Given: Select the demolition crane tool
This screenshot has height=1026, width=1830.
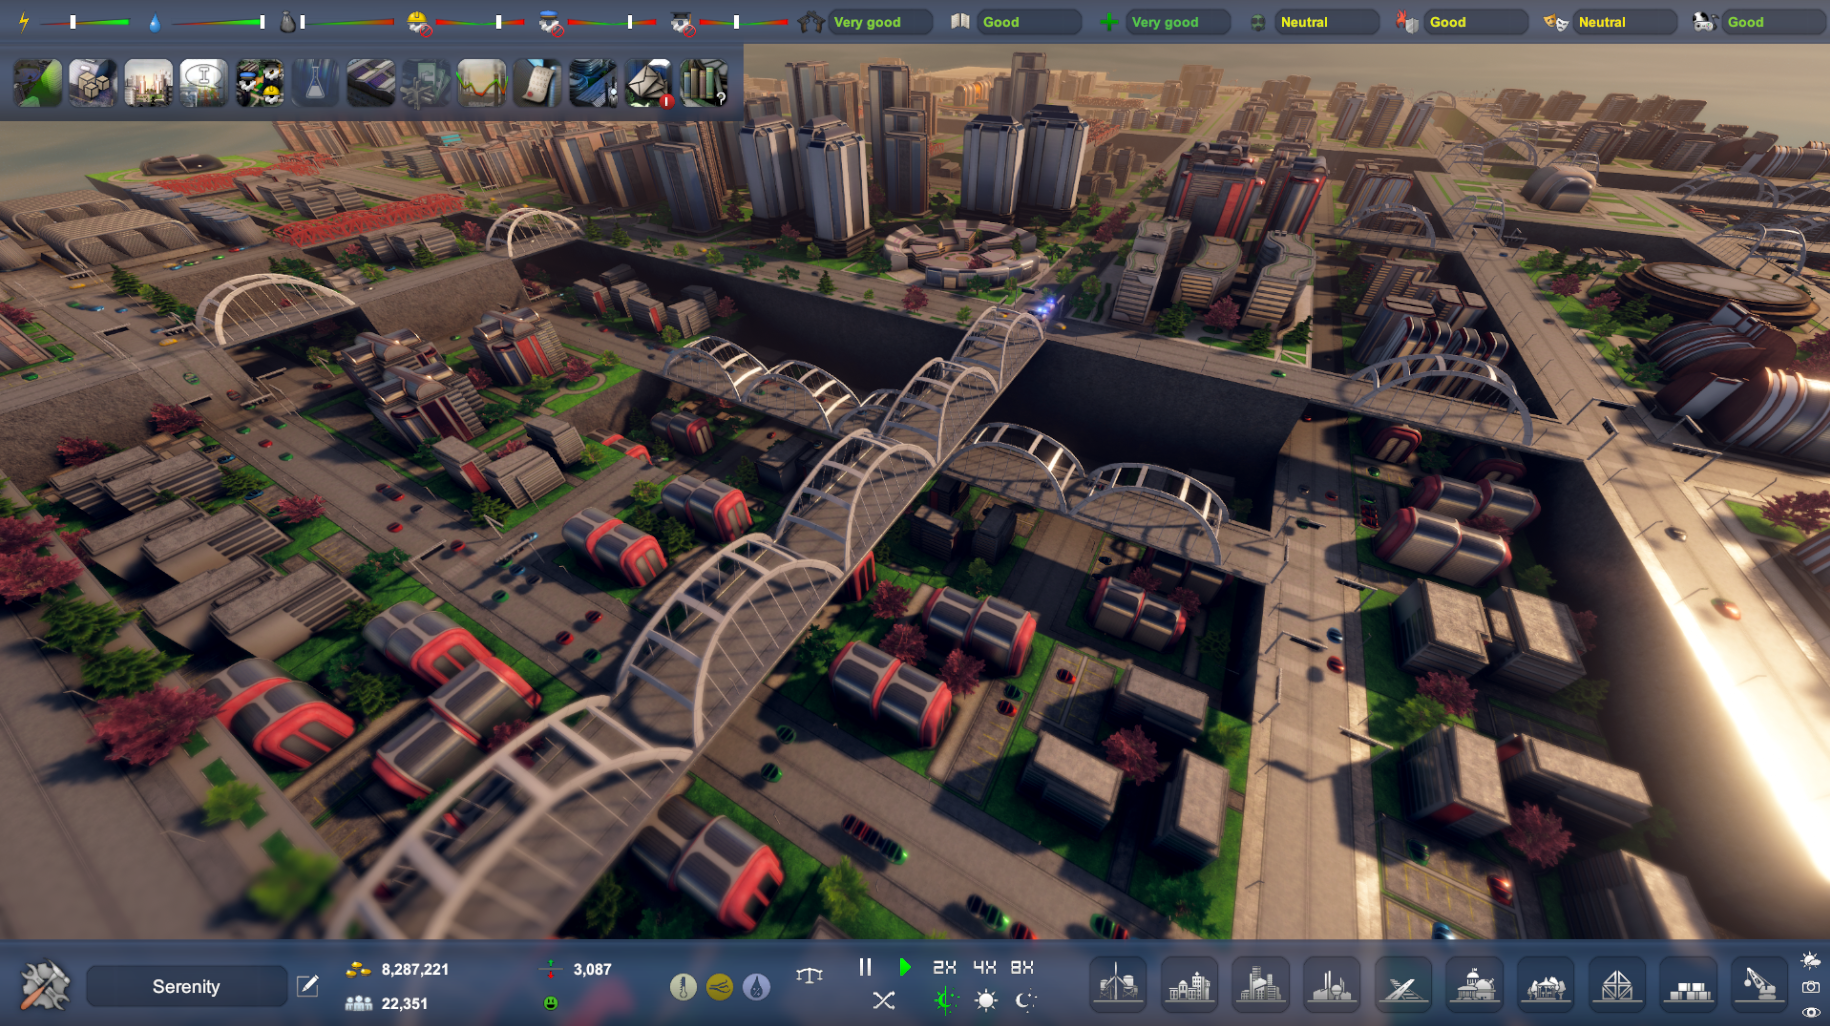Looking at the screenshot, I should pos(1760,985).
